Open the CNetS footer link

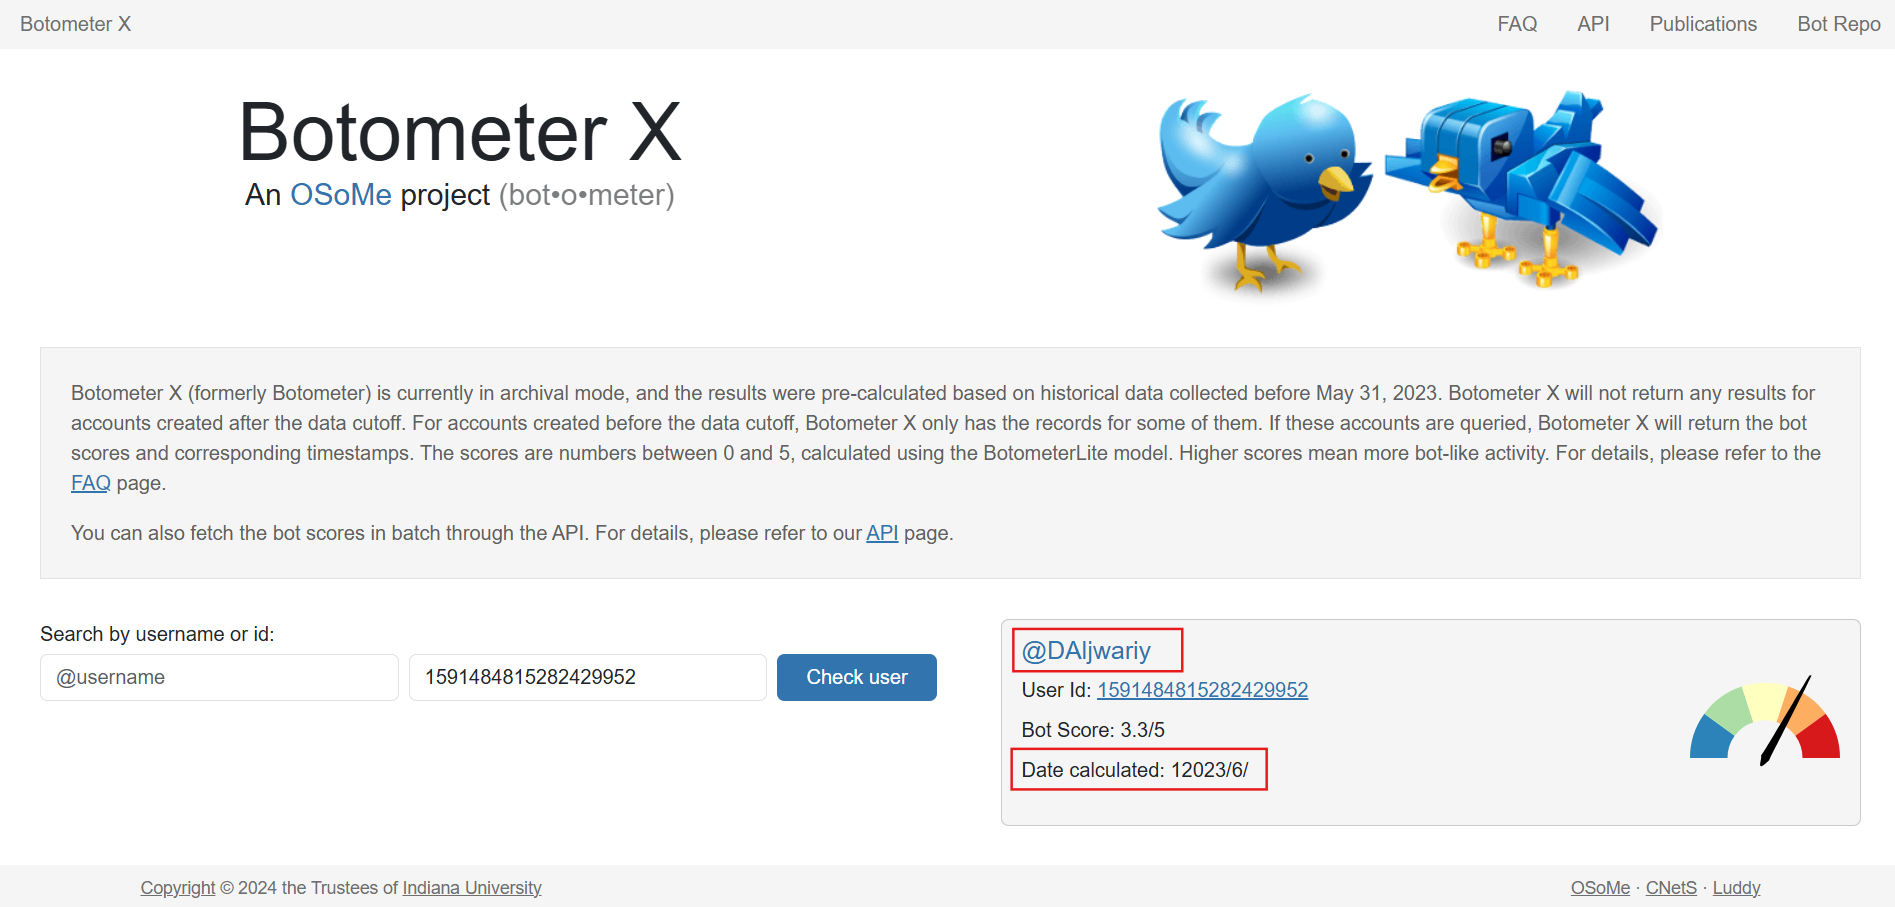[x=1671, y=888]
